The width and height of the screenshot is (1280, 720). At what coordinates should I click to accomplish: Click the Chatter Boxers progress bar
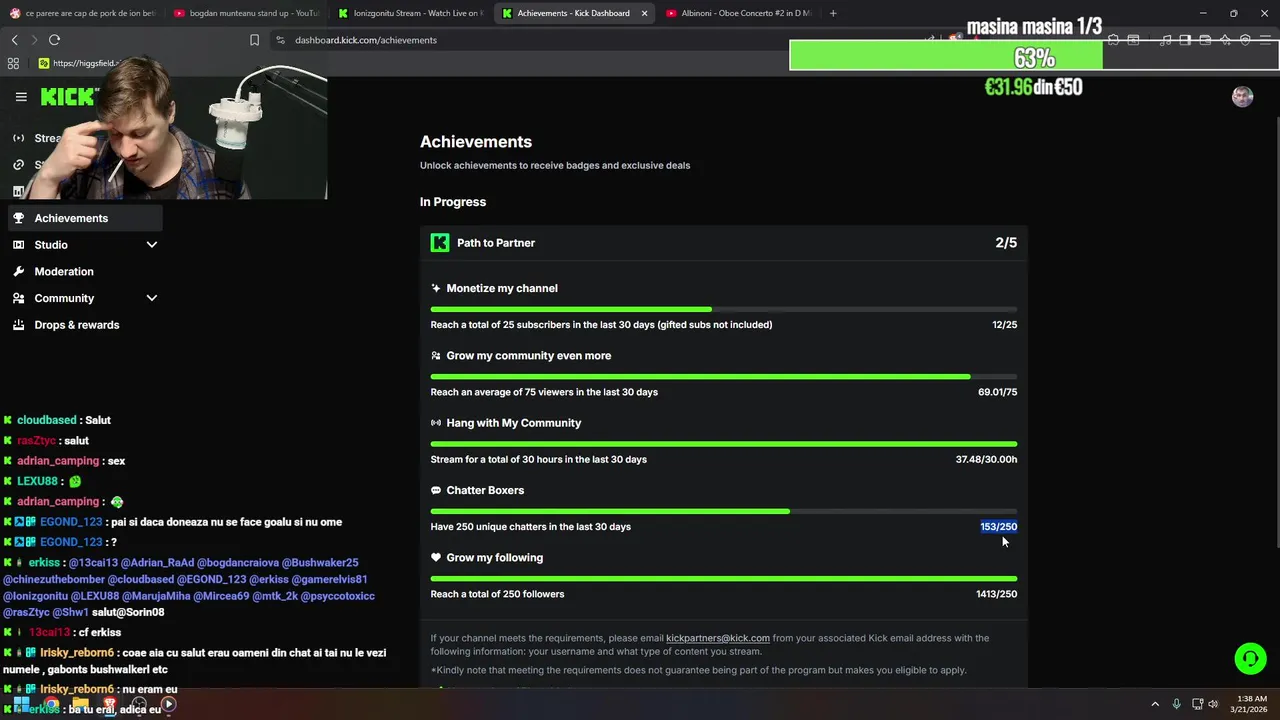pos(724,512)
